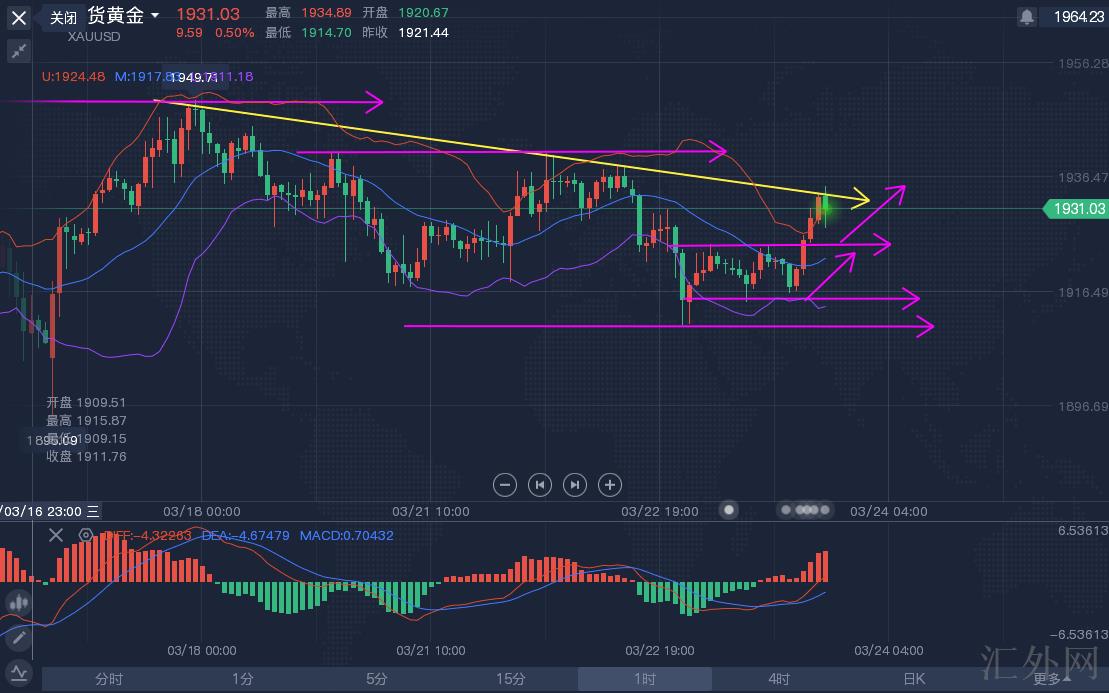The image size is (1109, 693).
Task: Click the 6.53613 MACD scale value
Action: 1083,530
